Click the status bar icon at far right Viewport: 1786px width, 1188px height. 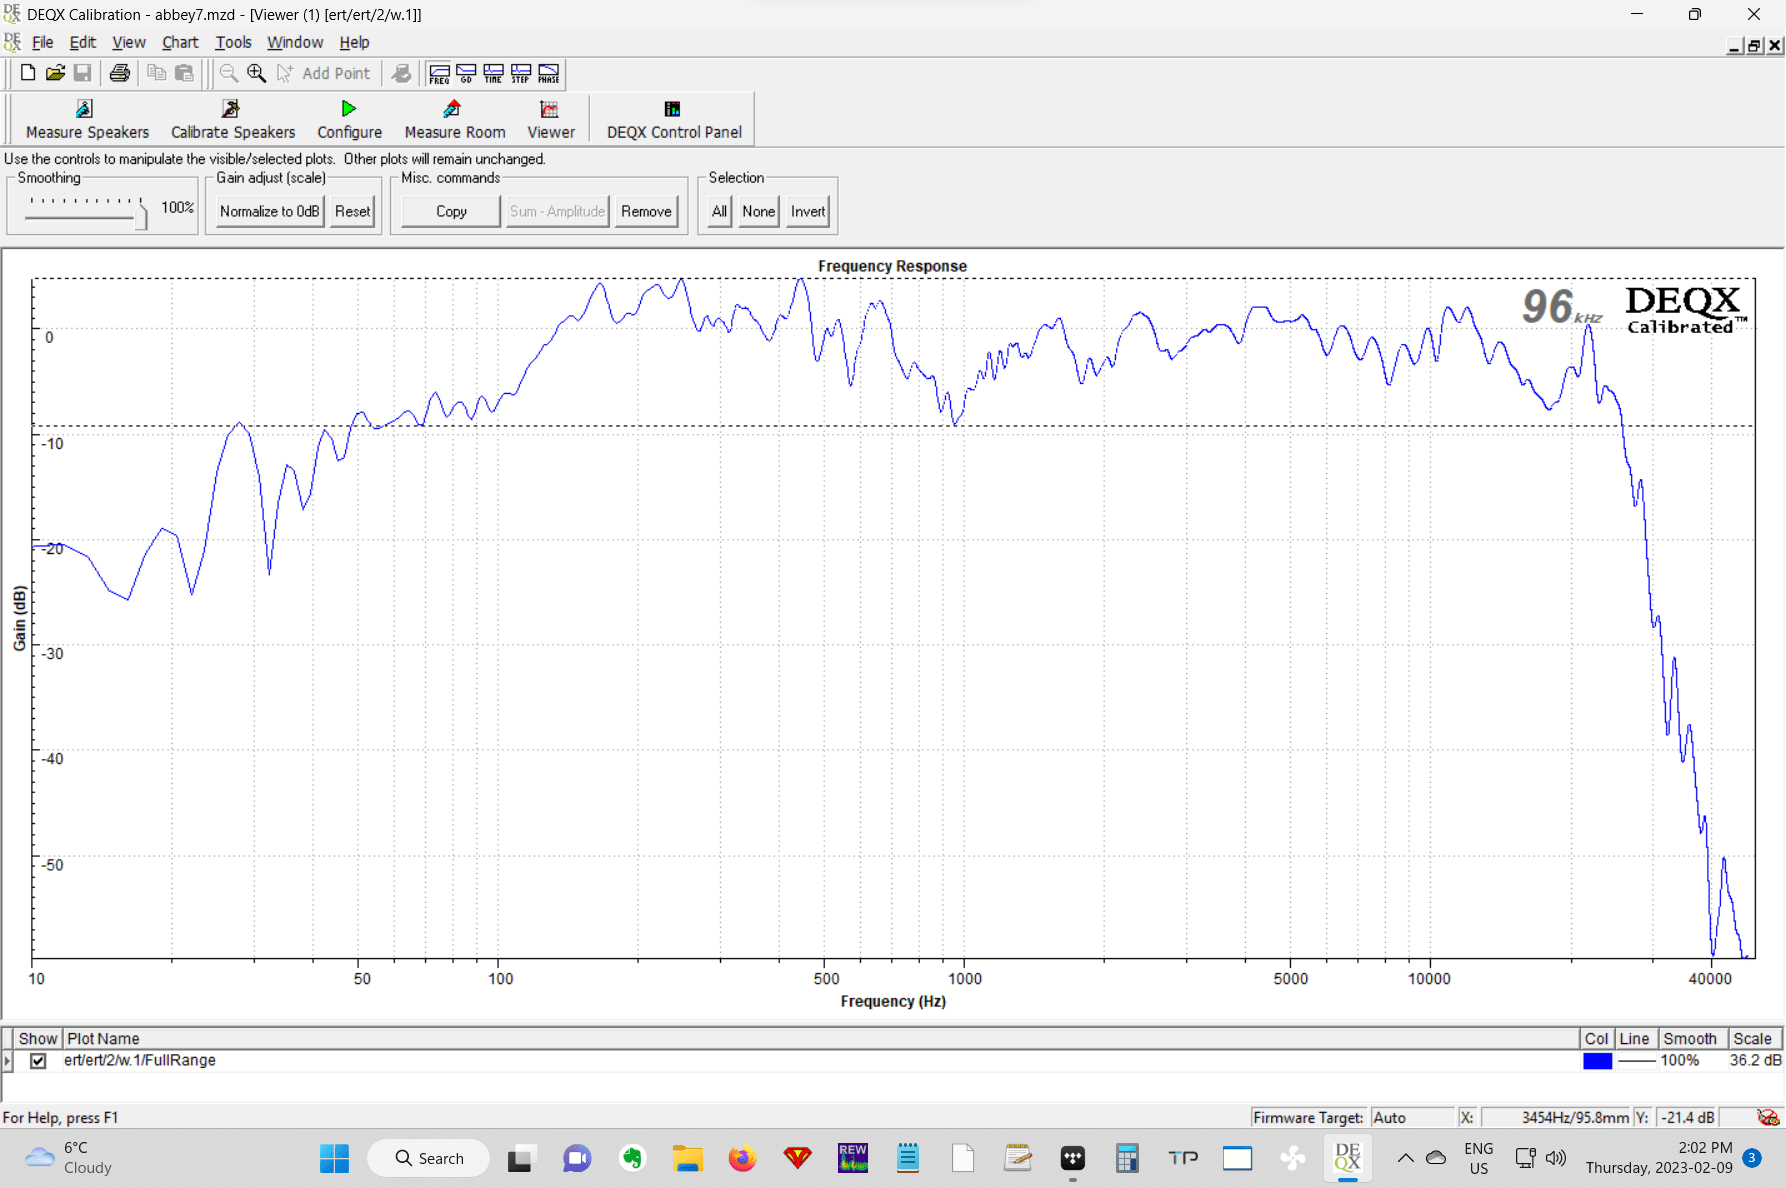pyautogui.click(x=1768, y=1117)
